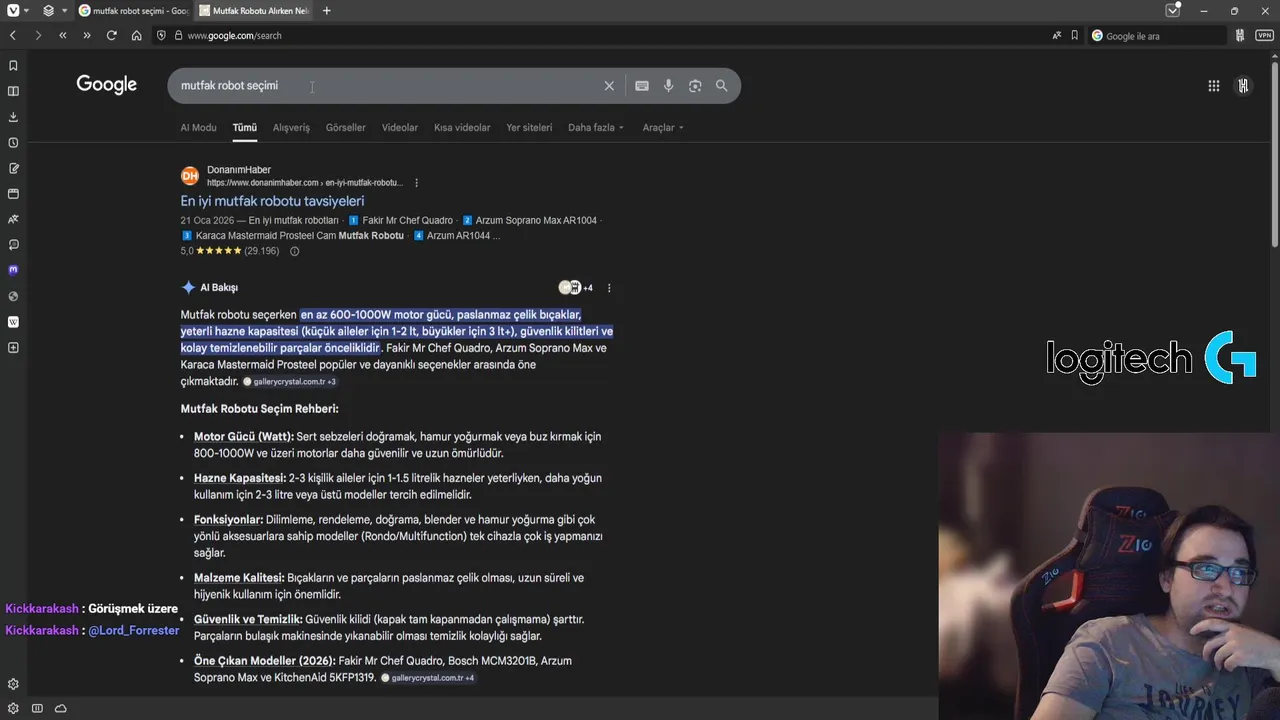This screenshot has height=720, width=1280.
Task: Clear the Google search query
Action: (x=609, y=86)
